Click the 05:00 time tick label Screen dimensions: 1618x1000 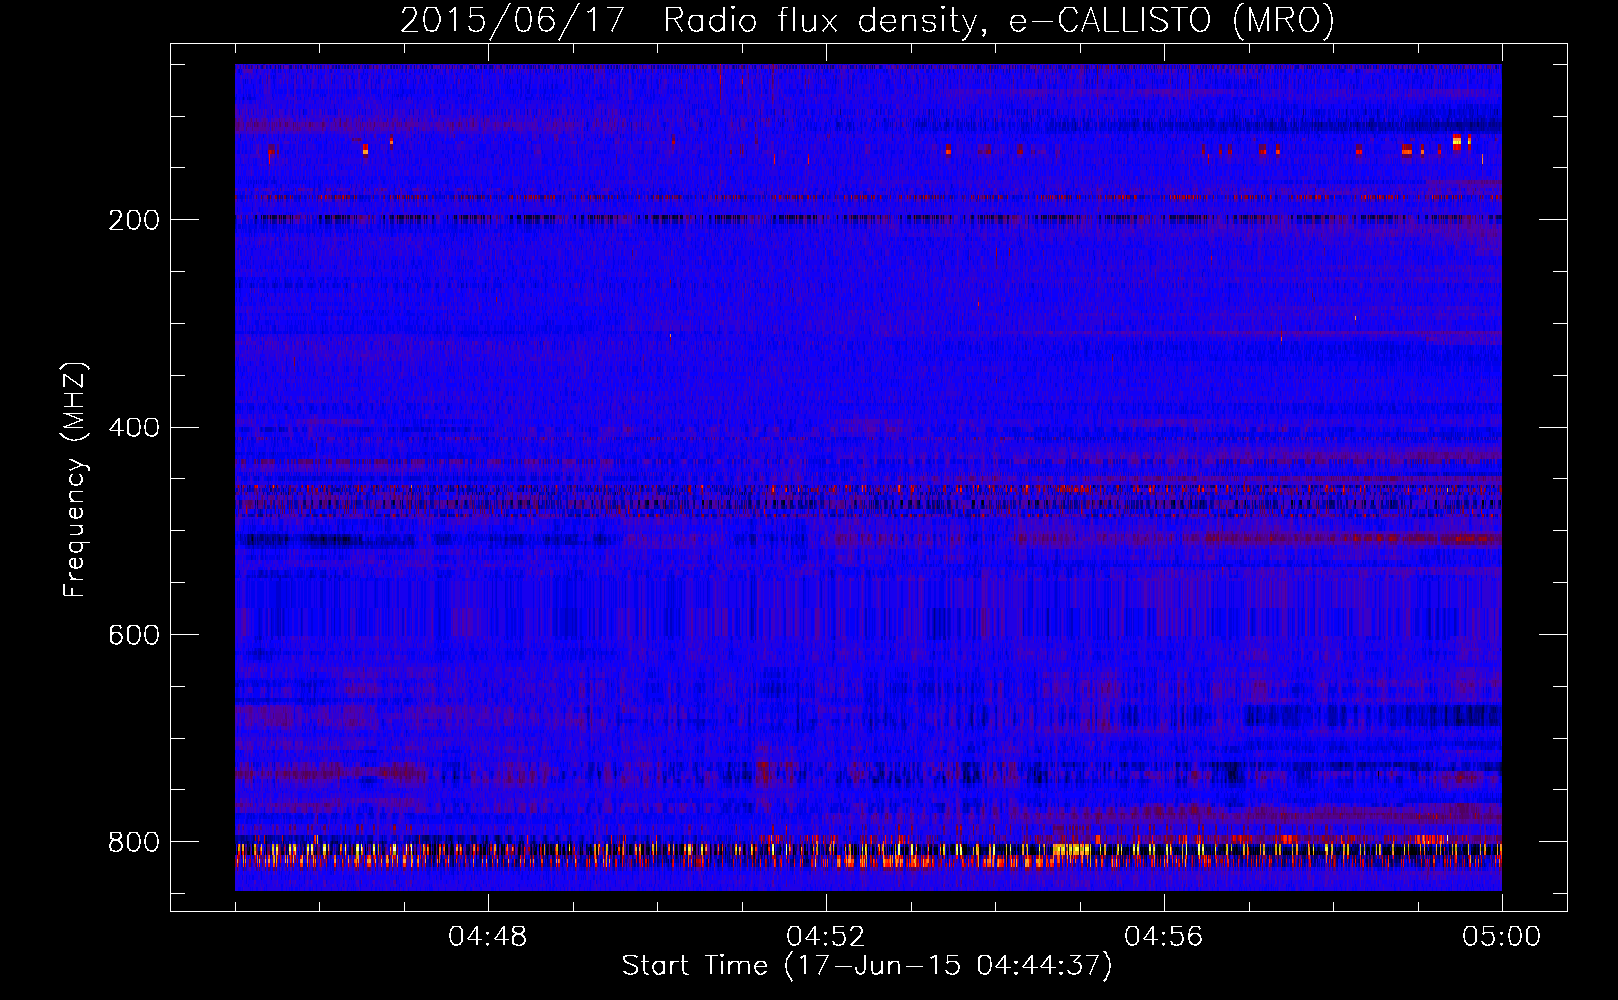coord(1501,937)
